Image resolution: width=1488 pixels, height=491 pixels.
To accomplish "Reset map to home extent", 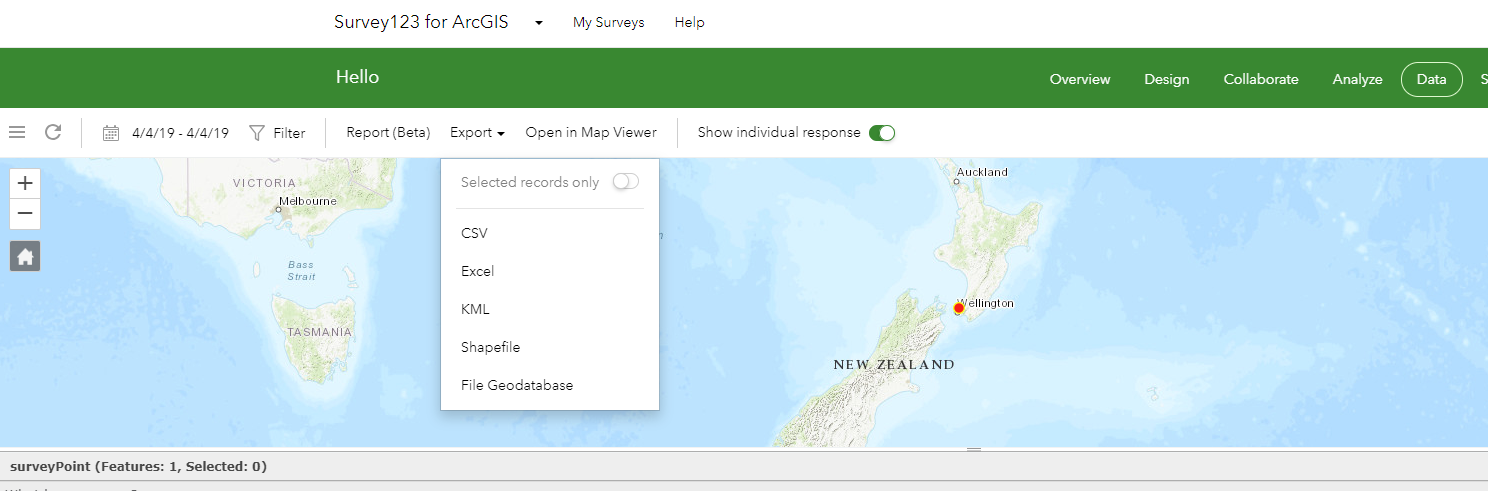I will [x=25, y=256].
